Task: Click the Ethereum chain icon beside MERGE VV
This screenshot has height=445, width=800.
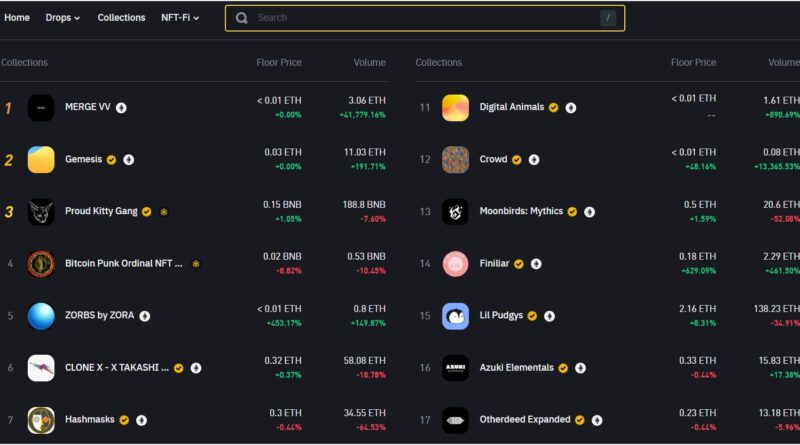Action: 121,107
